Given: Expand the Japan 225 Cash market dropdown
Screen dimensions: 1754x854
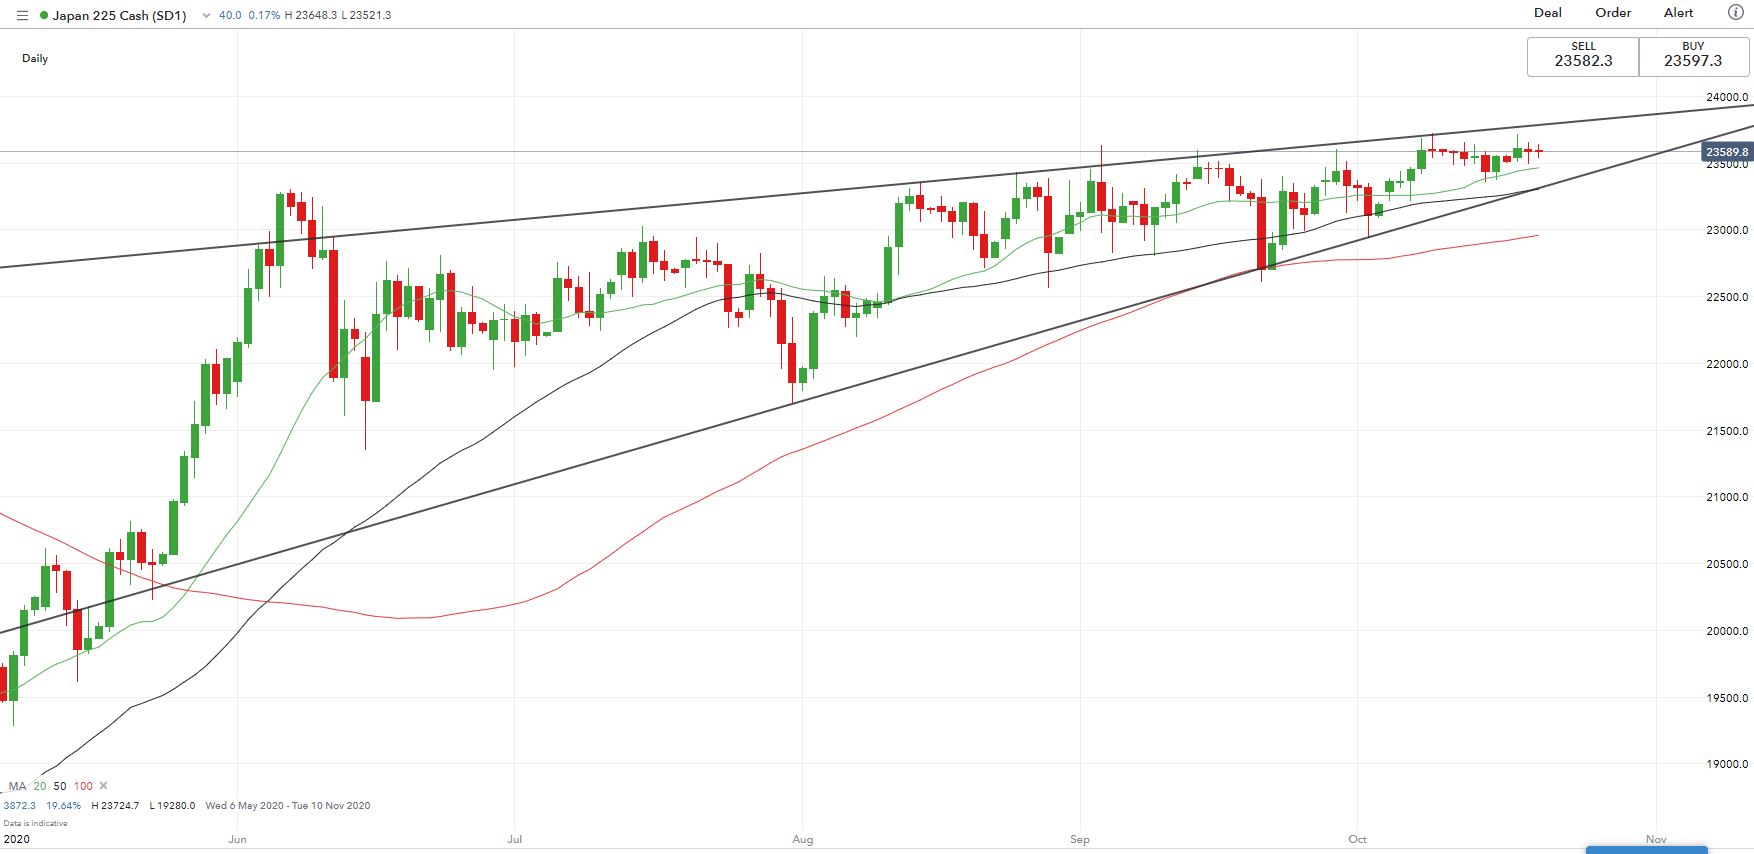Looking at the screenshot, I should pos(206,16).
